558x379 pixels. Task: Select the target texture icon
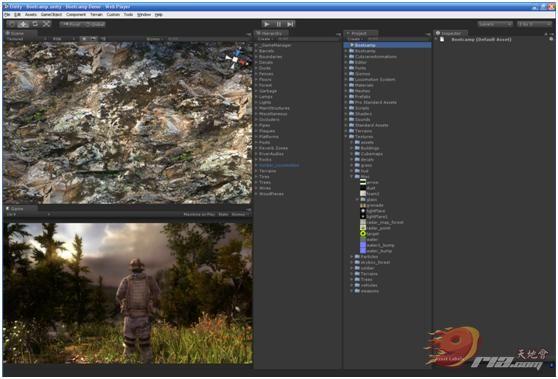point(363,234)
